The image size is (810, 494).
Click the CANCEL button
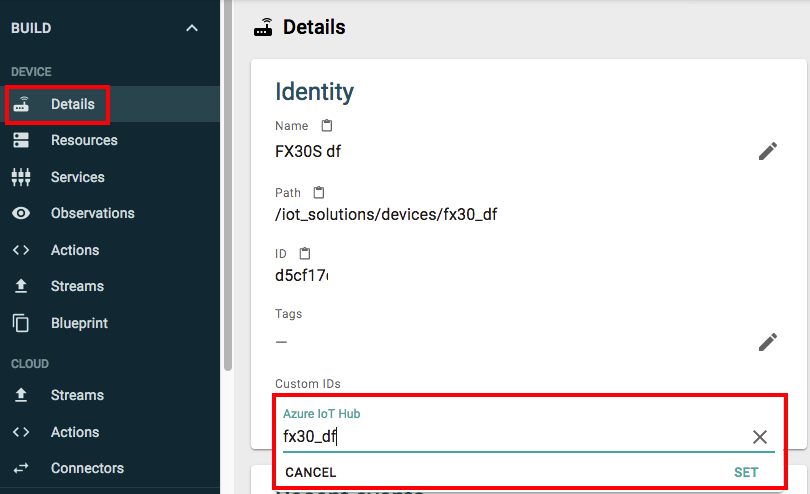coord(311,472)
